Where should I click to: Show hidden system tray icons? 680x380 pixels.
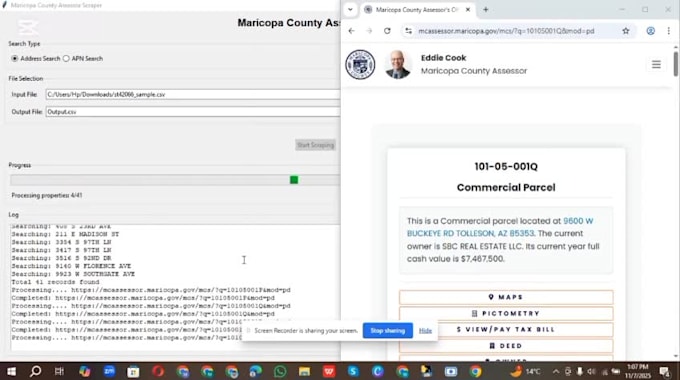556,371
